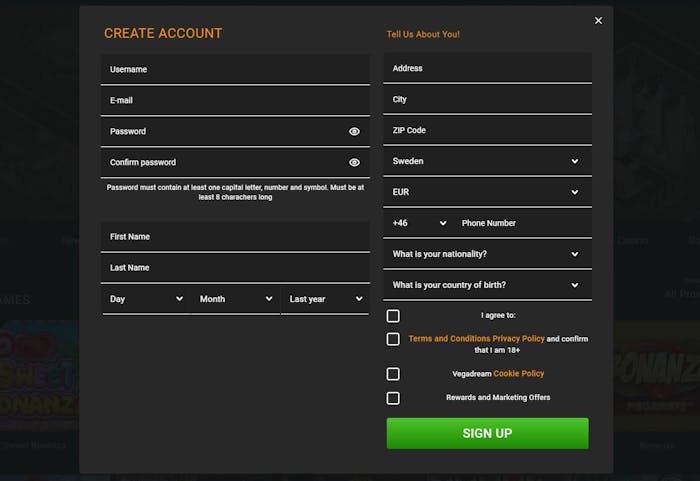
Task: Open the EUR currency dropdown
Action: 488,192
